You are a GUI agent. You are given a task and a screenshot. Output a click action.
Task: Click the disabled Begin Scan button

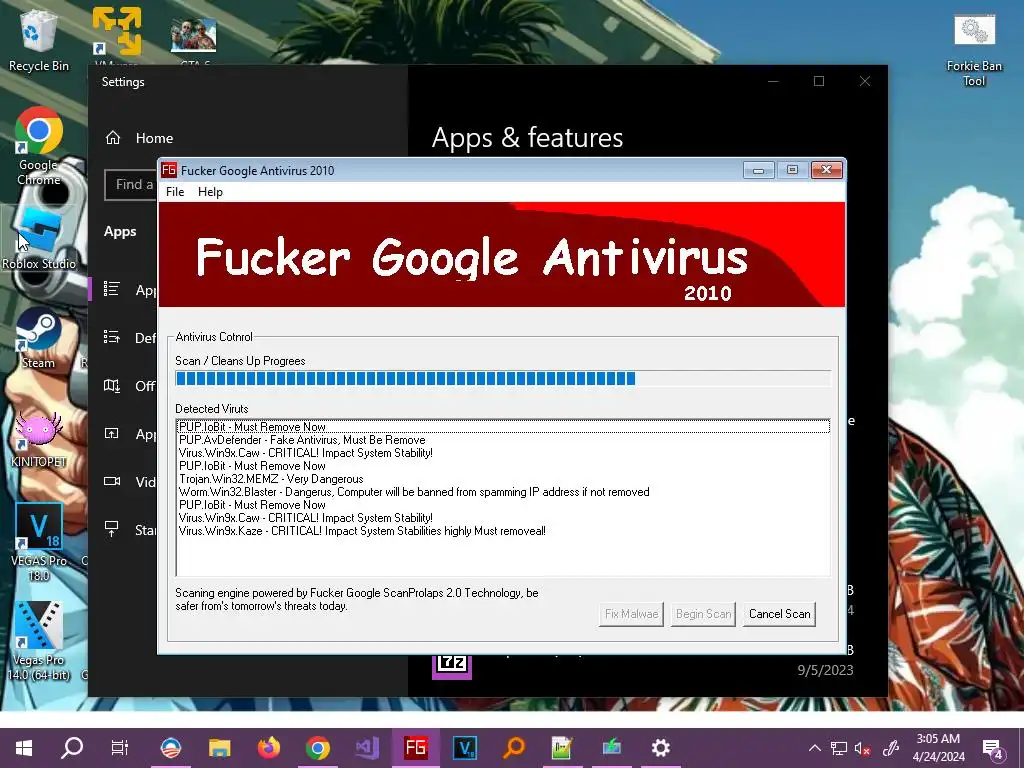703,614
